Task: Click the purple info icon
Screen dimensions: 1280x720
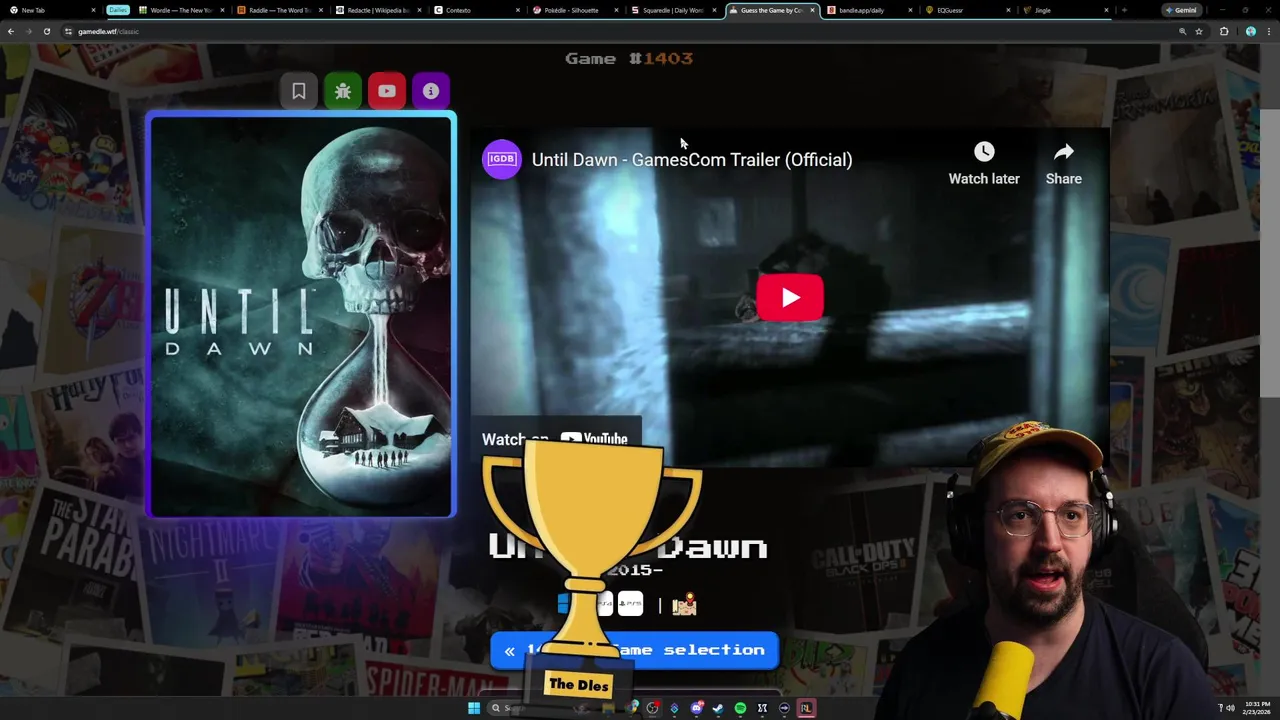Action: click(431, 91)
